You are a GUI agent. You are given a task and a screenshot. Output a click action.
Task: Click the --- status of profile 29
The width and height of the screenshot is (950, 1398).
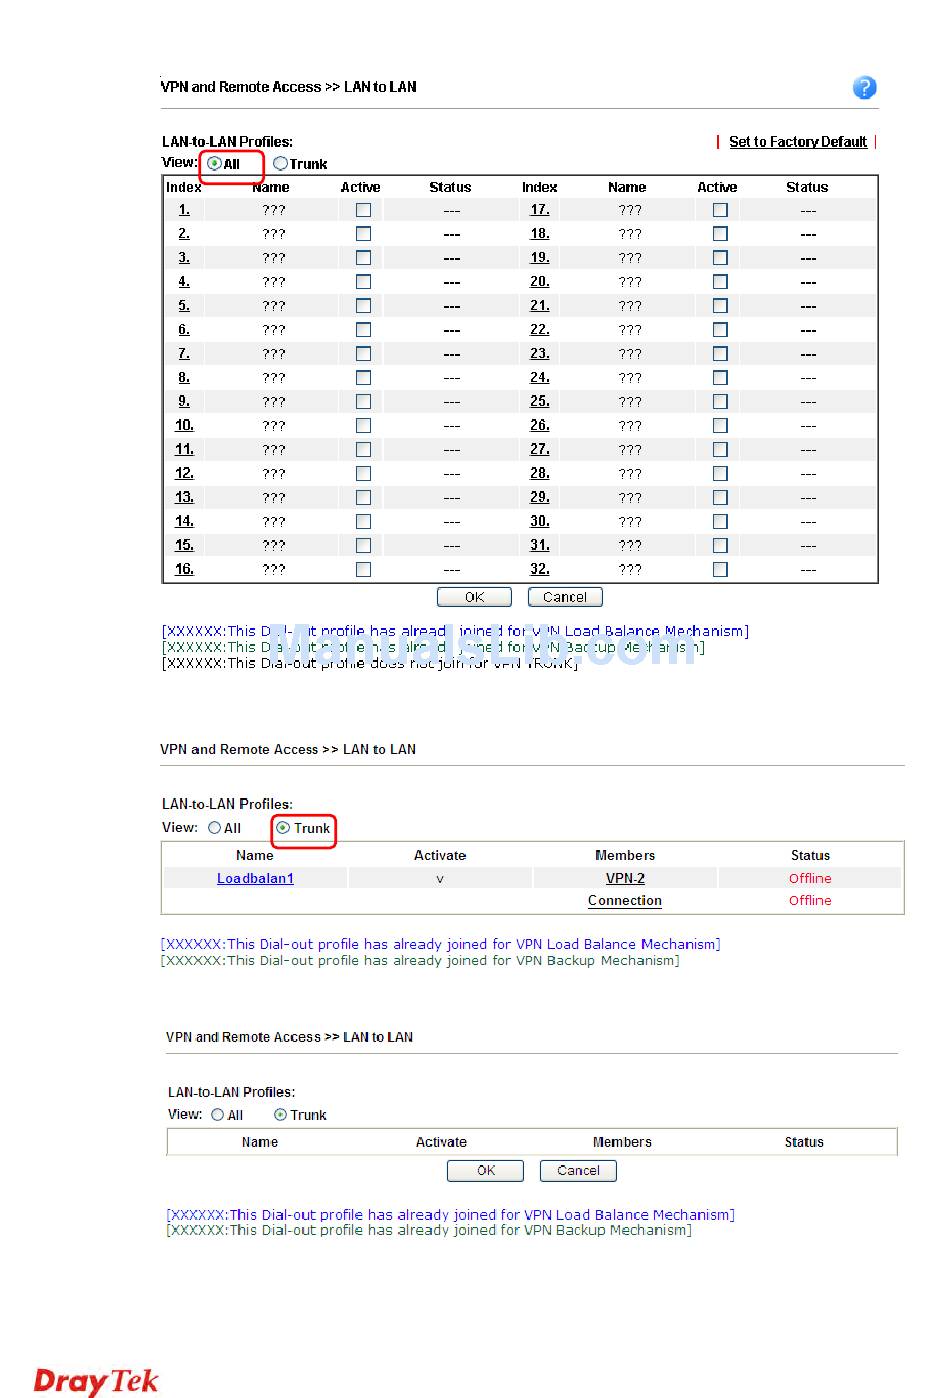pyautogui.click(x=808, y=498)
